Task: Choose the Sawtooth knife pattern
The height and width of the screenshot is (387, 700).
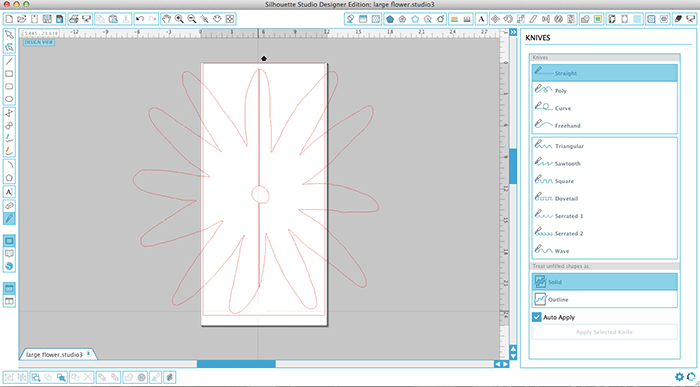Action: pyautogui.click(x=604, y=163)
